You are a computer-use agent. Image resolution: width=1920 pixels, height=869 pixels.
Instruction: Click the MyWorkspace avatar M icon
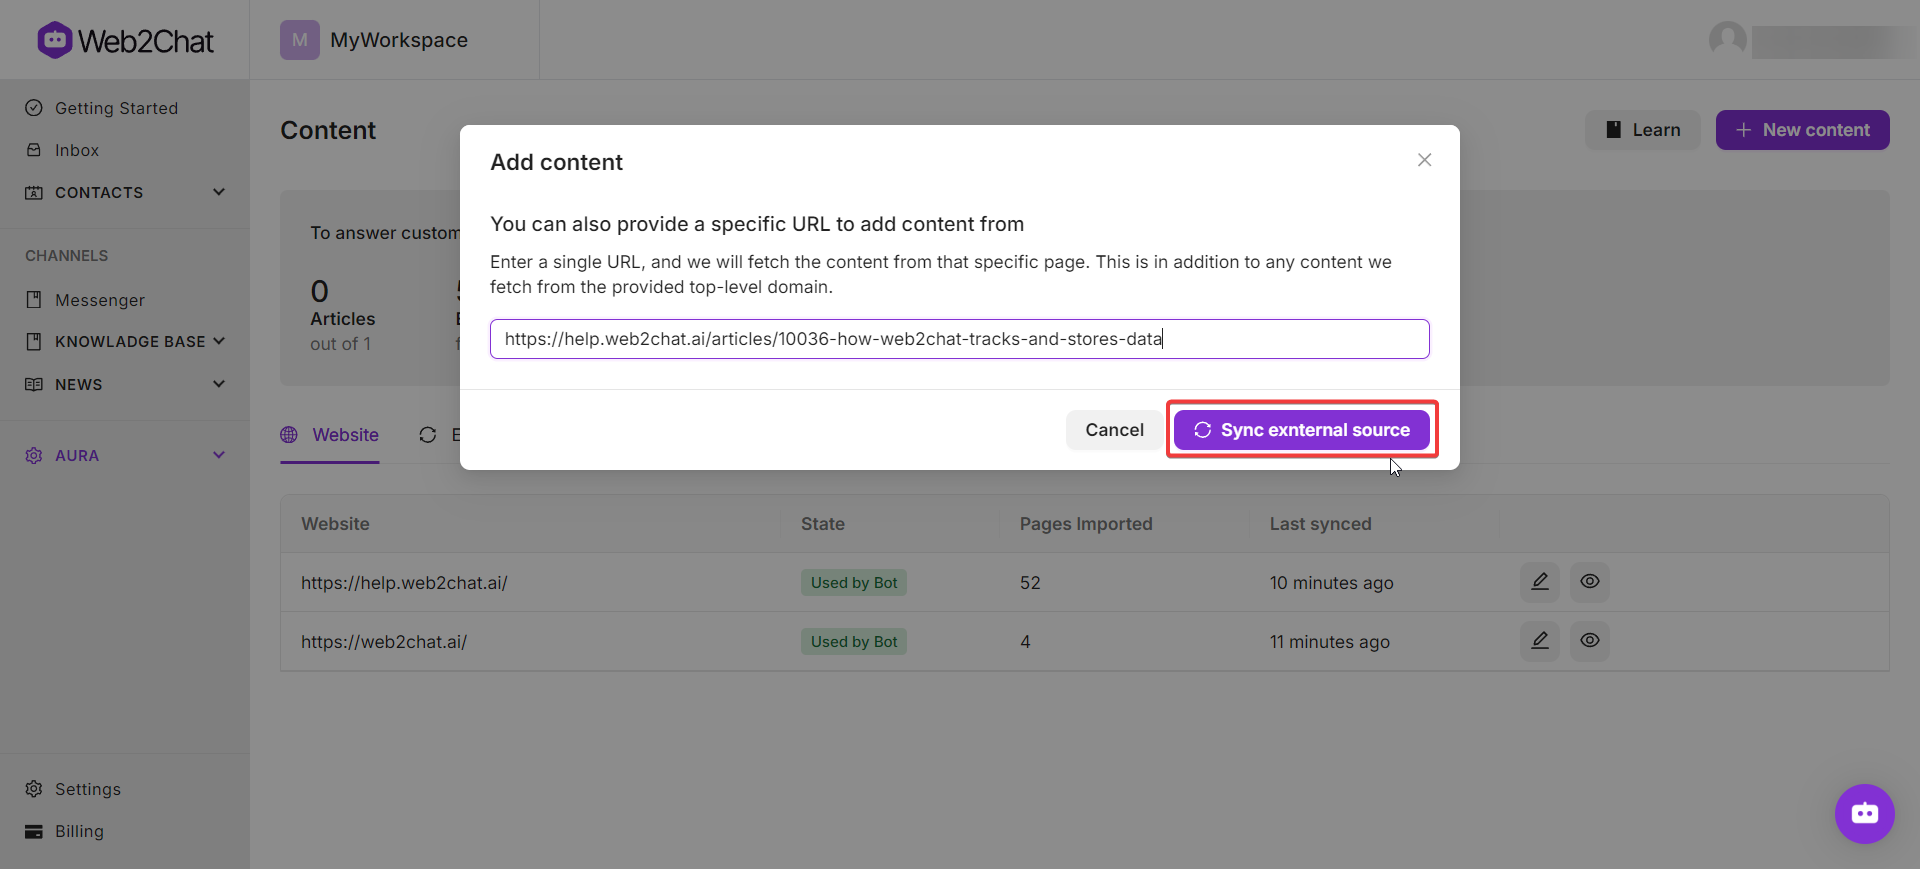point(300,40)
